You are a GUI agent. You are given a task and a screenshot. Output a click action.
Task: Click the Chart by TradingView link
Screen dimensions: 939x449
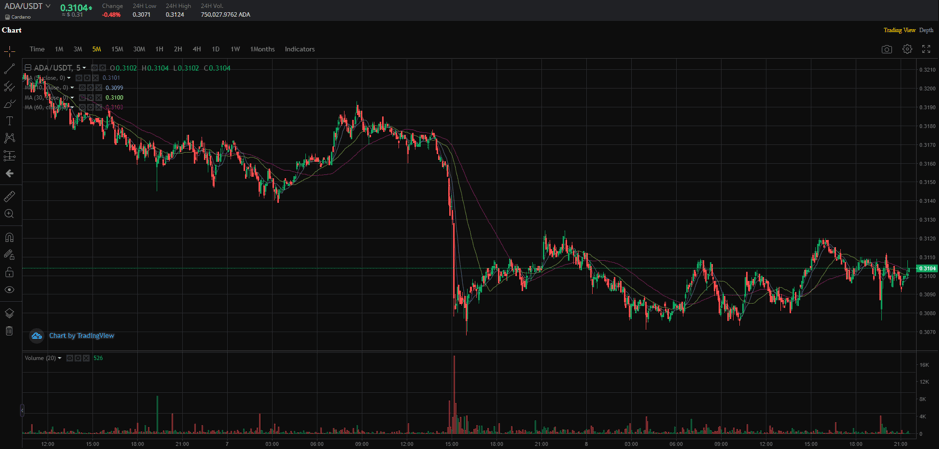[x=81, y=336]
